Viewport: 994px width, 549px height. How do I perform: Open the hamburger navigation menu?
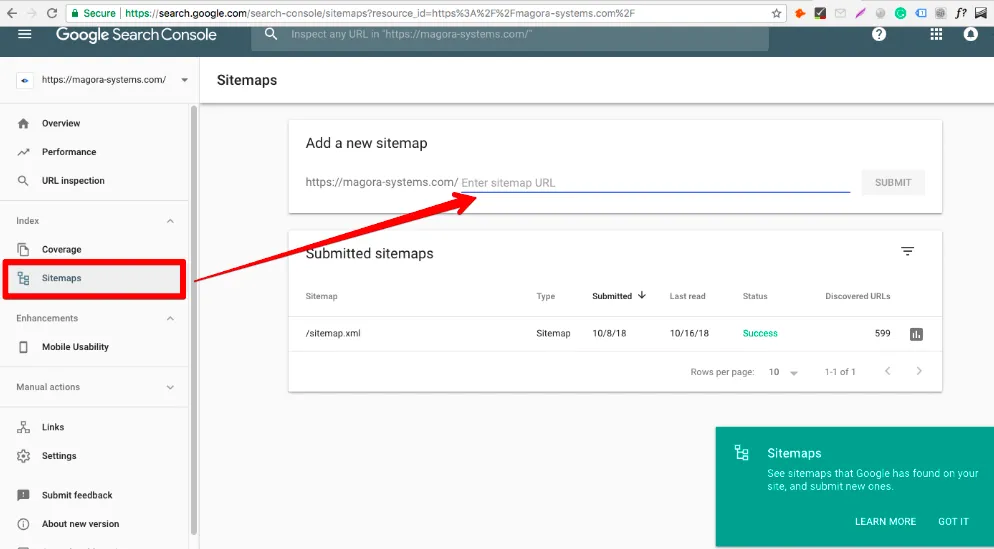point(25,34)
